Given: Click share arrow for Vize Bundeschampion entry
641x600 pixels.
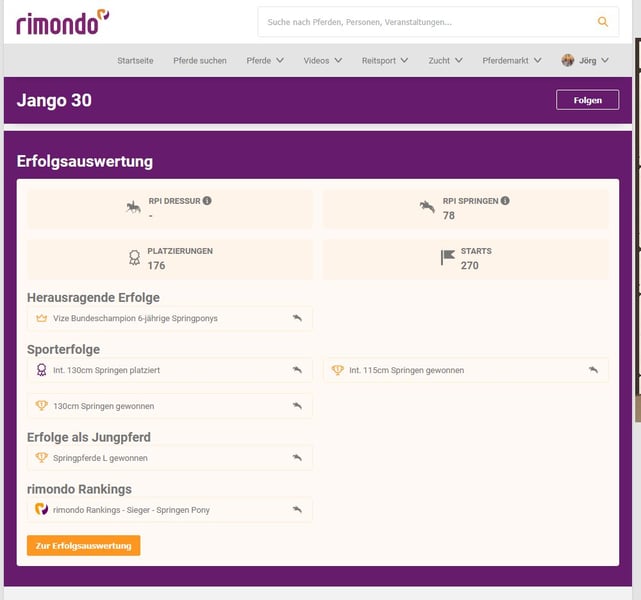Looking at the screenshot, I should point(297,318).
